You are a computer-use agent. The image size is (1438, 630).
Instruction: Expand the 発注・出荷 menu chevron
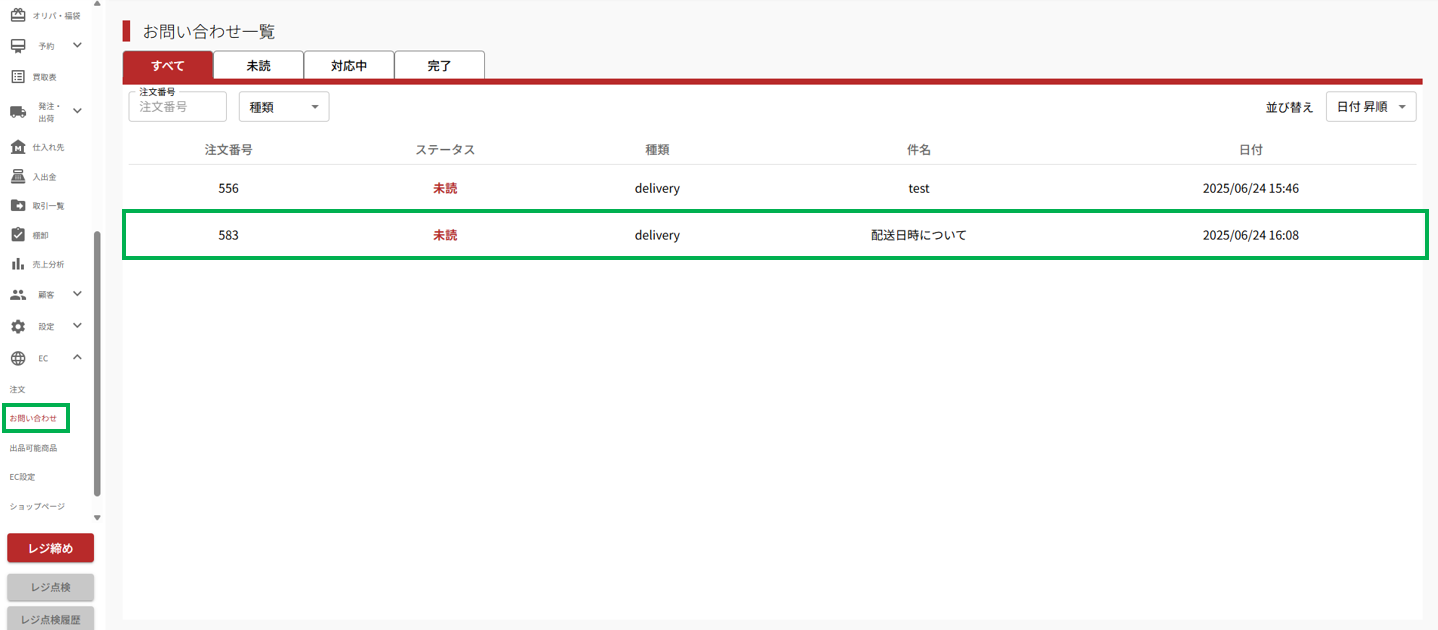click(77, 111)
